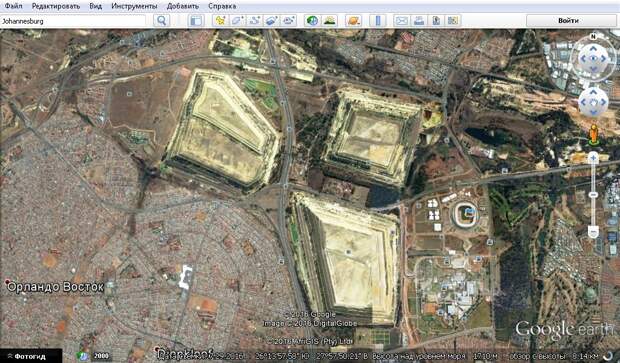Toggle sunlight across the landscape
This screenshot has width=620, height=363.
coord(329,21)
